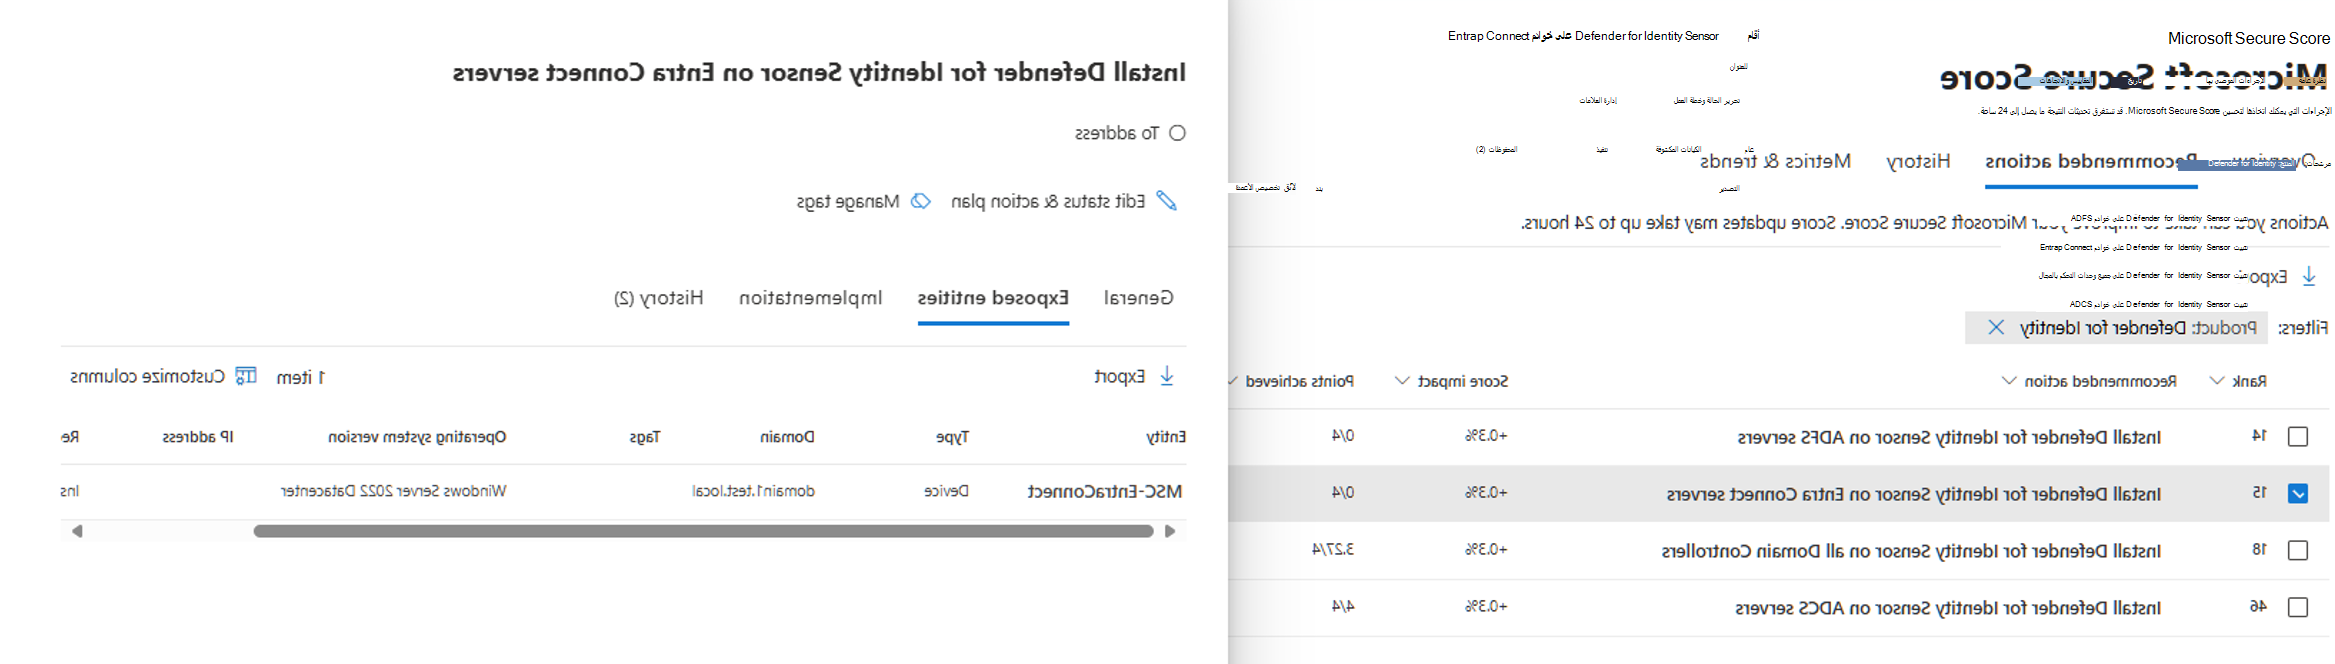
Task: Click rank number 18
Action: (2259, 549)
